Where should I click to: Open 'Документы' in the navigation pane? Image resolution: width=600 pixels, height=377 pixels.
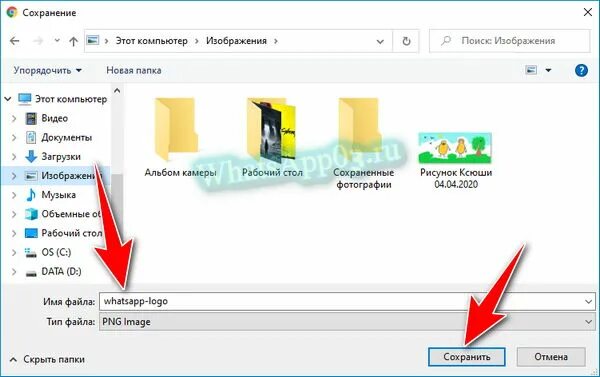tap(66, 137)
